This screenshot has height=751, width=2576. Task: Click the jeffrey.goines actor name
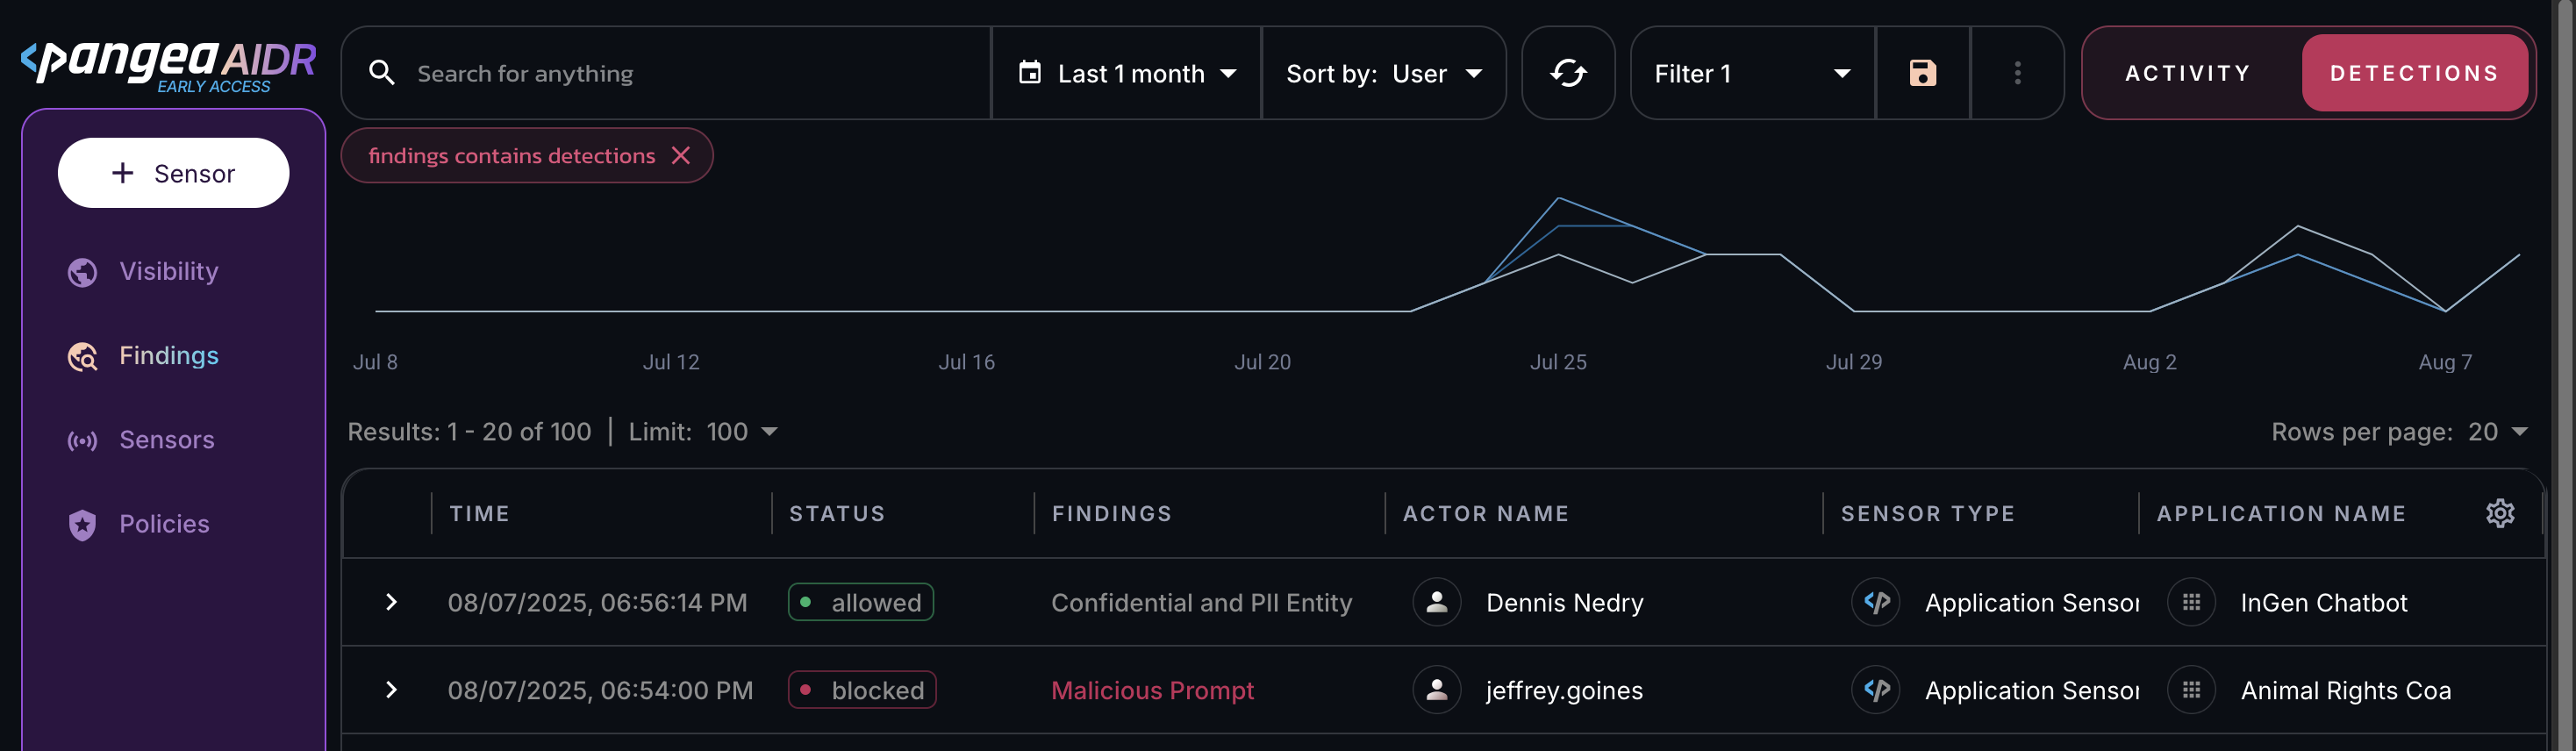click(1564, 690)
